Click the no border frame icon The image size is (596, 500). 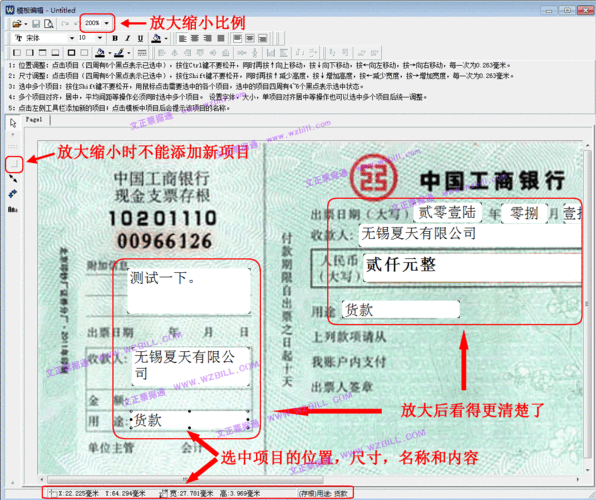84,52
